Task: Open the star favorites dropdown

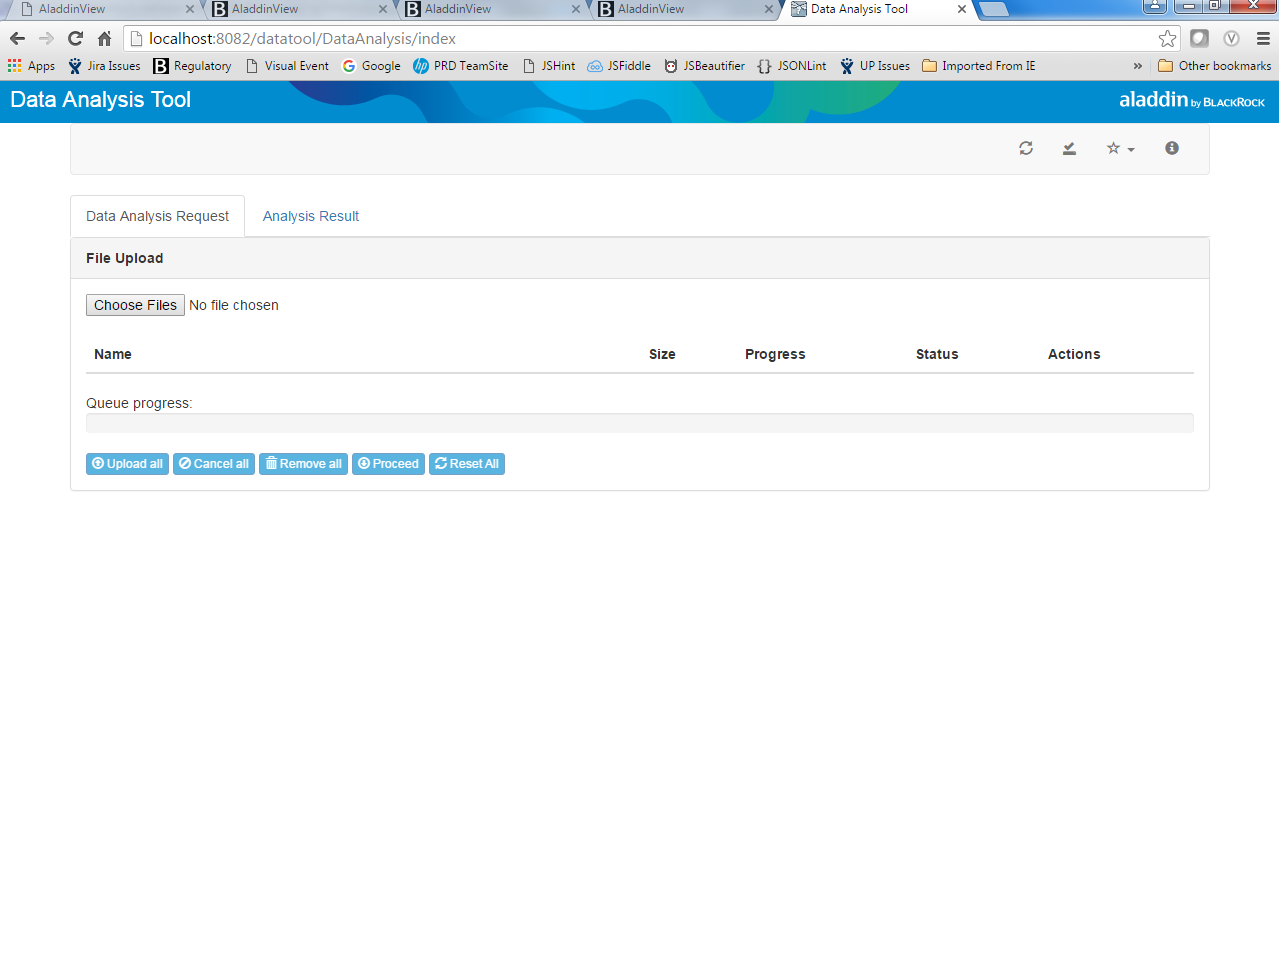Action: pyautogui.click(x=1120, y=148)
